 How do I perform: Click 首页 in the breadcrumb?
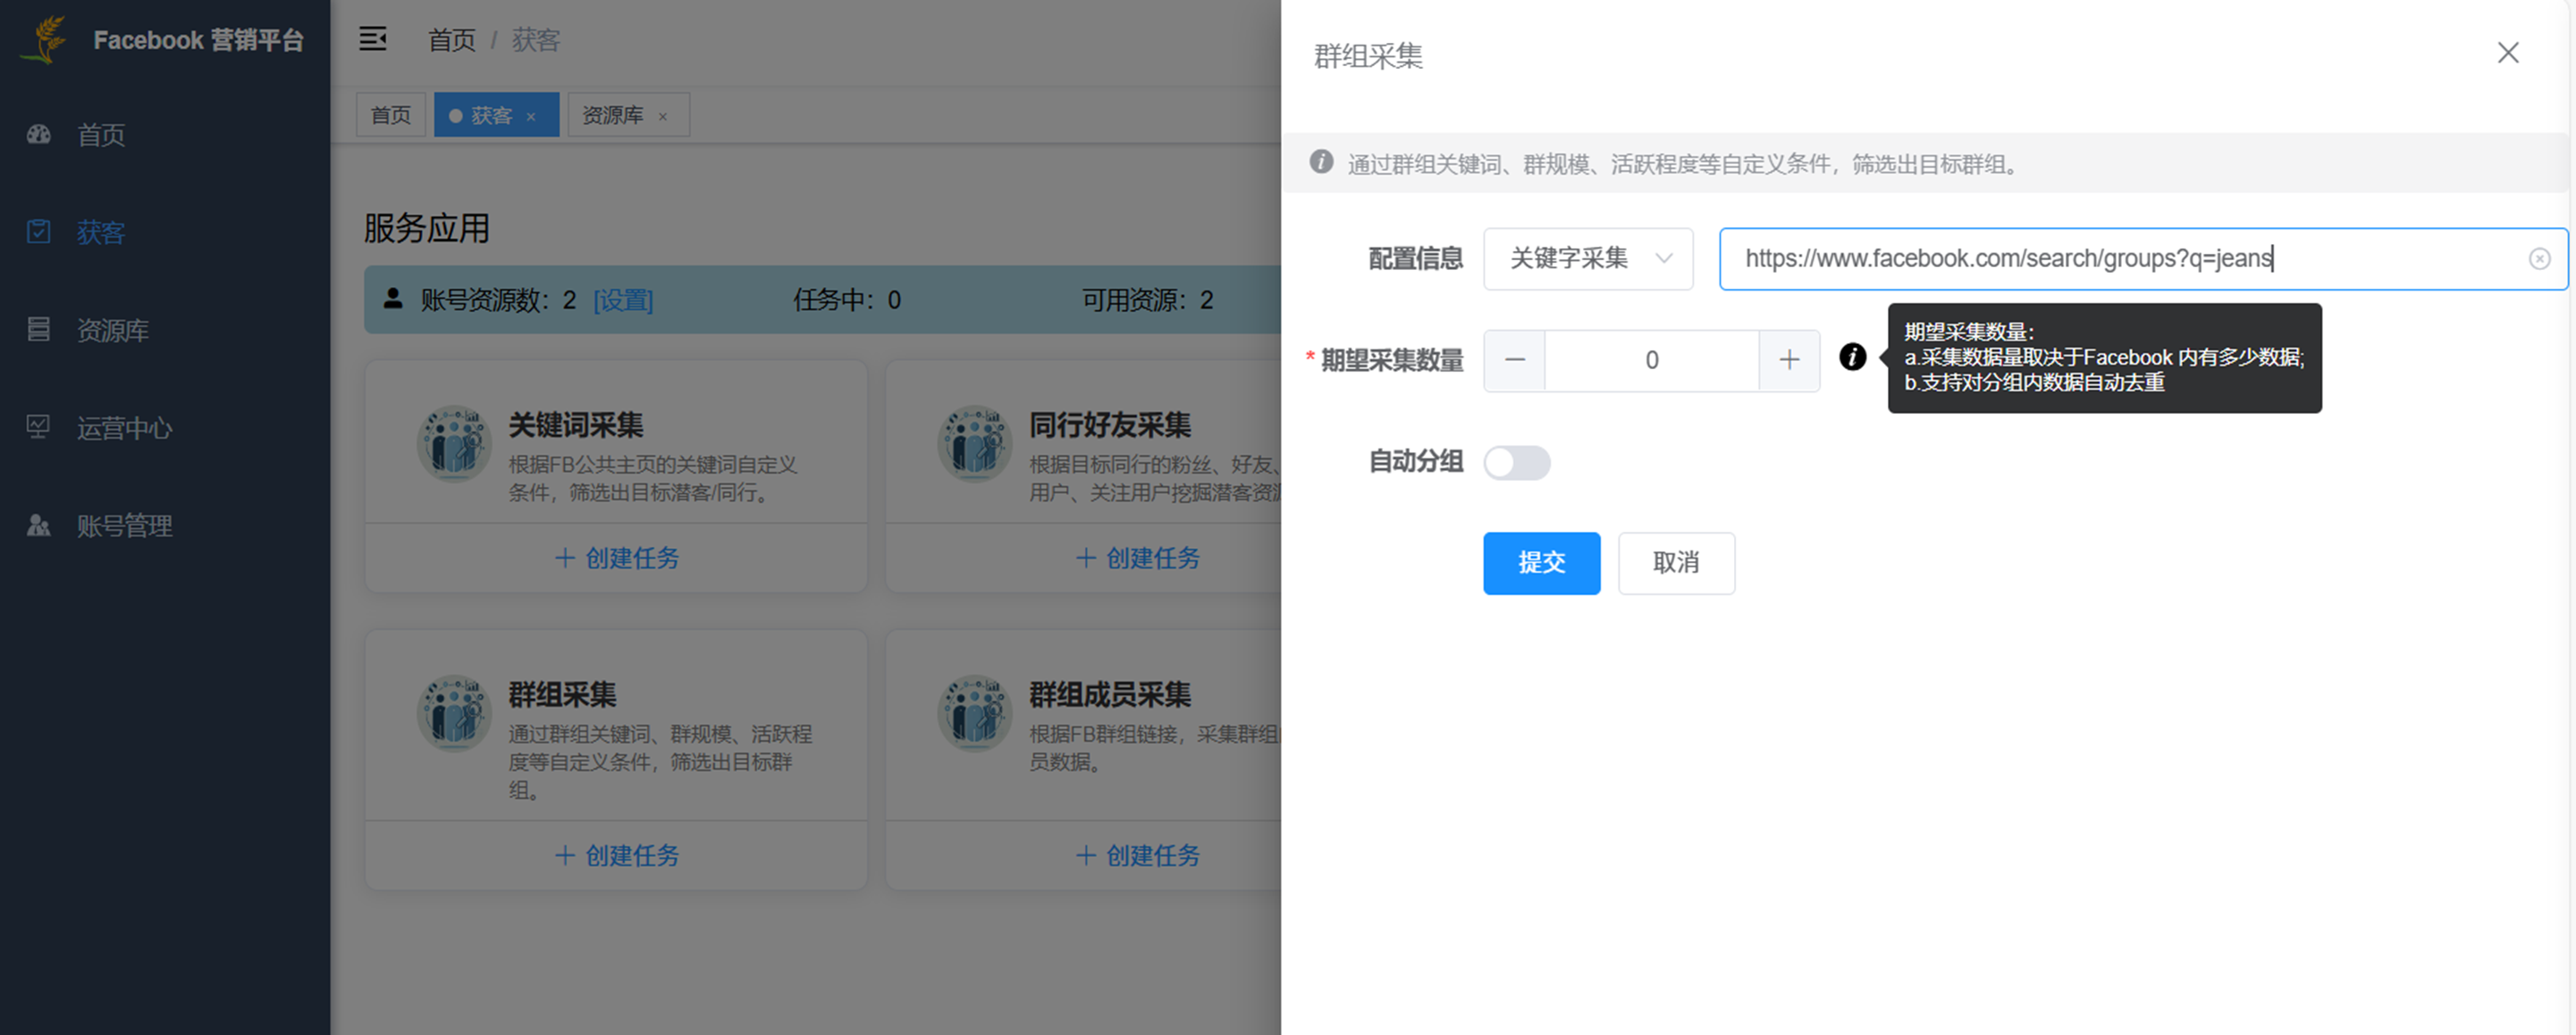click(x=452, y=40)
